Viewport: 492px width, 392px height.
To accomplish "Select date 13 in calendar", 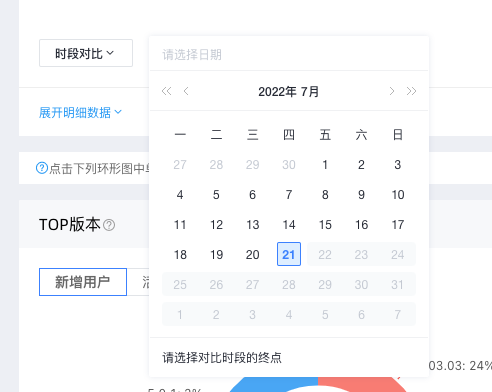I will click(x=253, y=225).
